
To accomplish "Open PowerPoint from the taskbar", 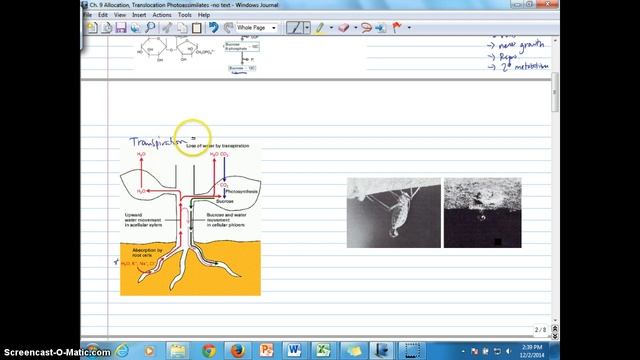I will [266, 351].
